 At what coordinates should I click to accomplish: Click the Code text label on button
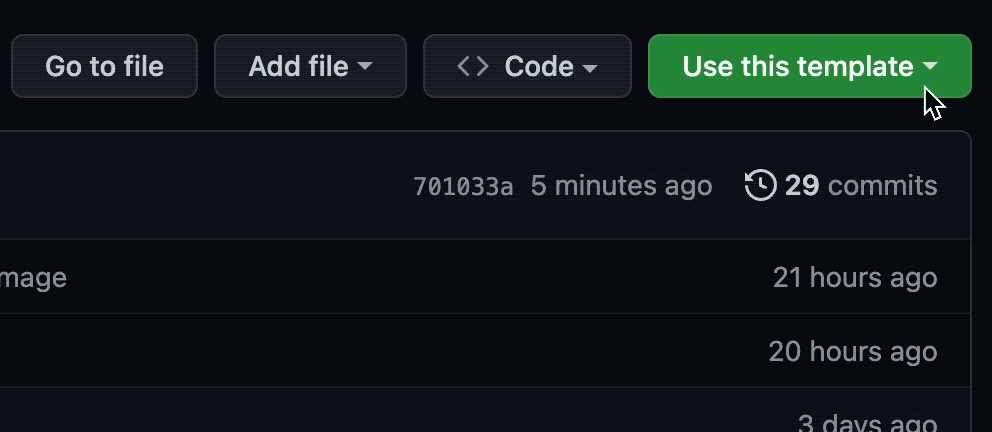[x=539, y=66]
